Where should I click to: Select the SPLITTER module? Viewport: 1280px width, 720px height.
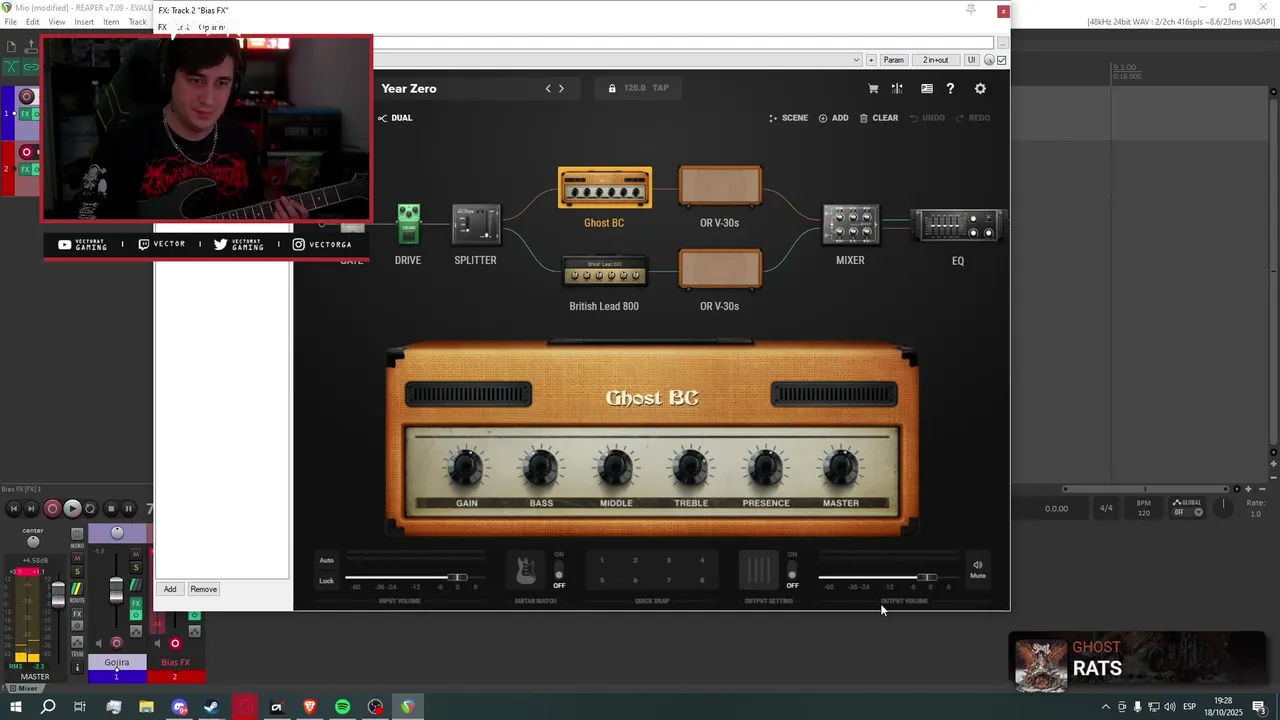tap(475, 225)
